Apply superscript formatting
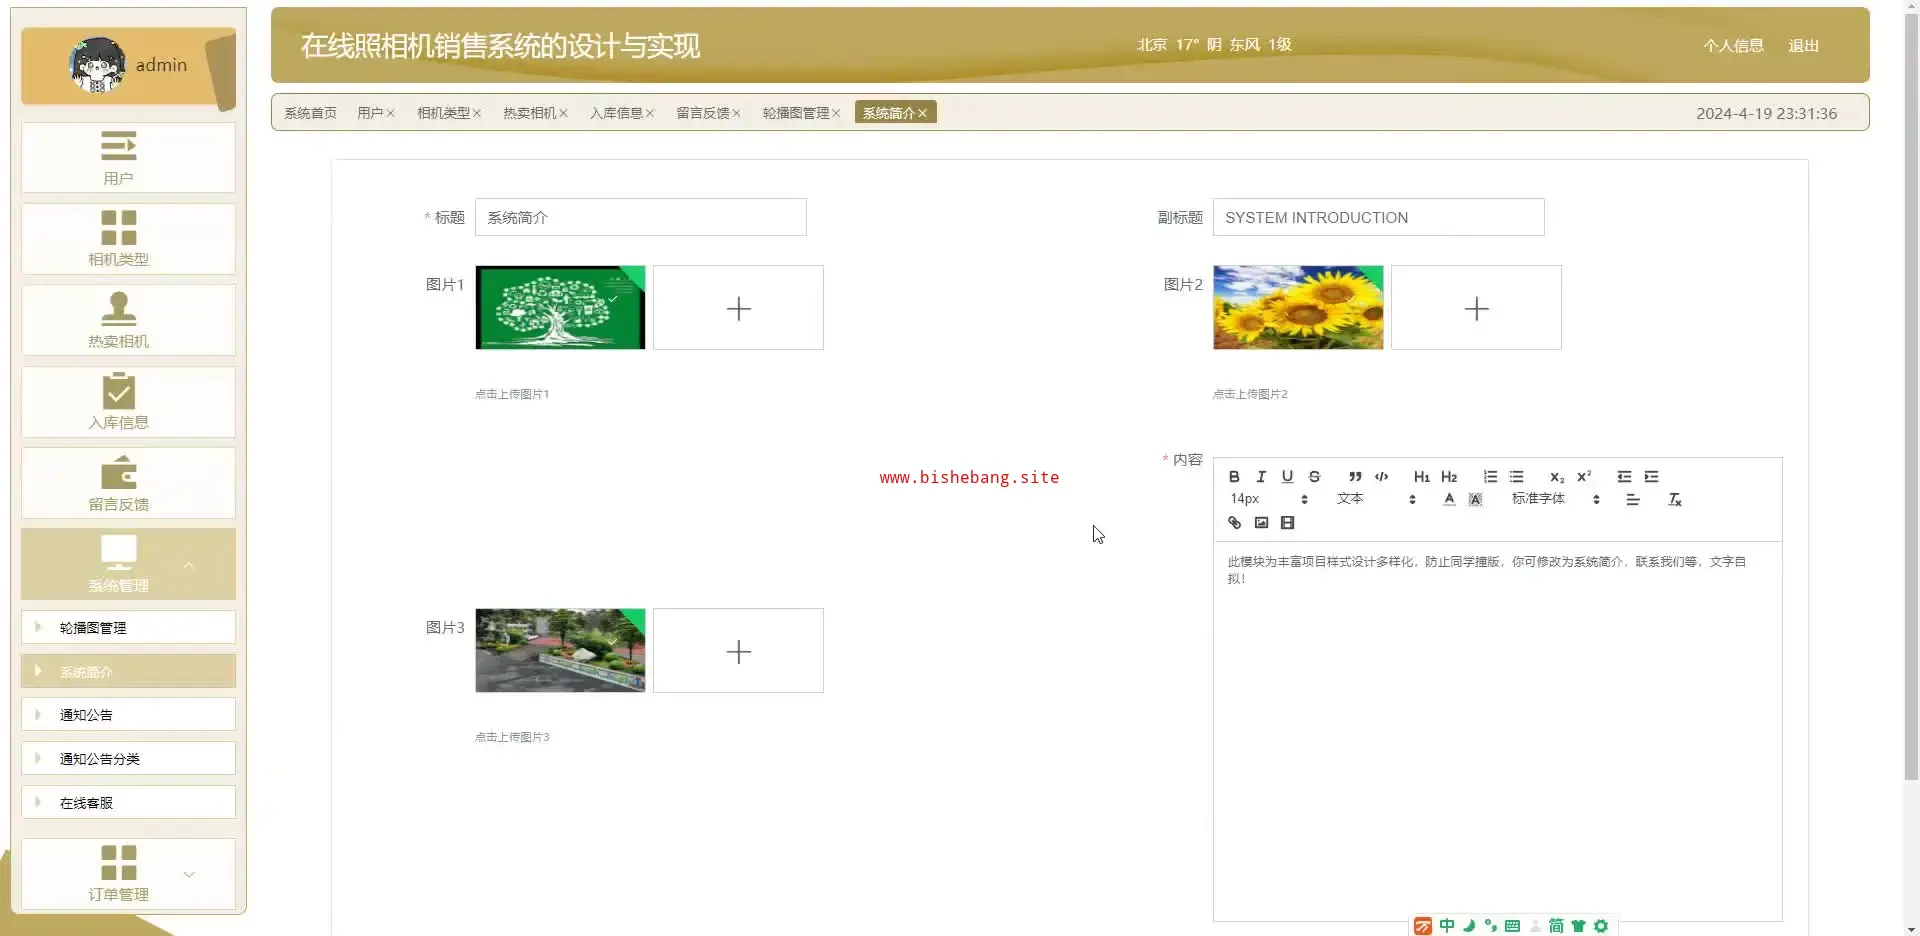Image resolution: width=1920 pixels, height=936 pixels. point(1584,477)
